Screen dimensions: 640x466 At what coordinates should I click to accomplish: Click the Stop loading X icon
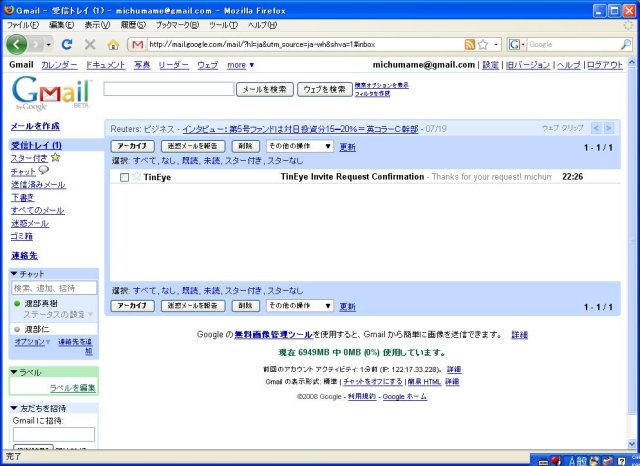coord(90,44)
